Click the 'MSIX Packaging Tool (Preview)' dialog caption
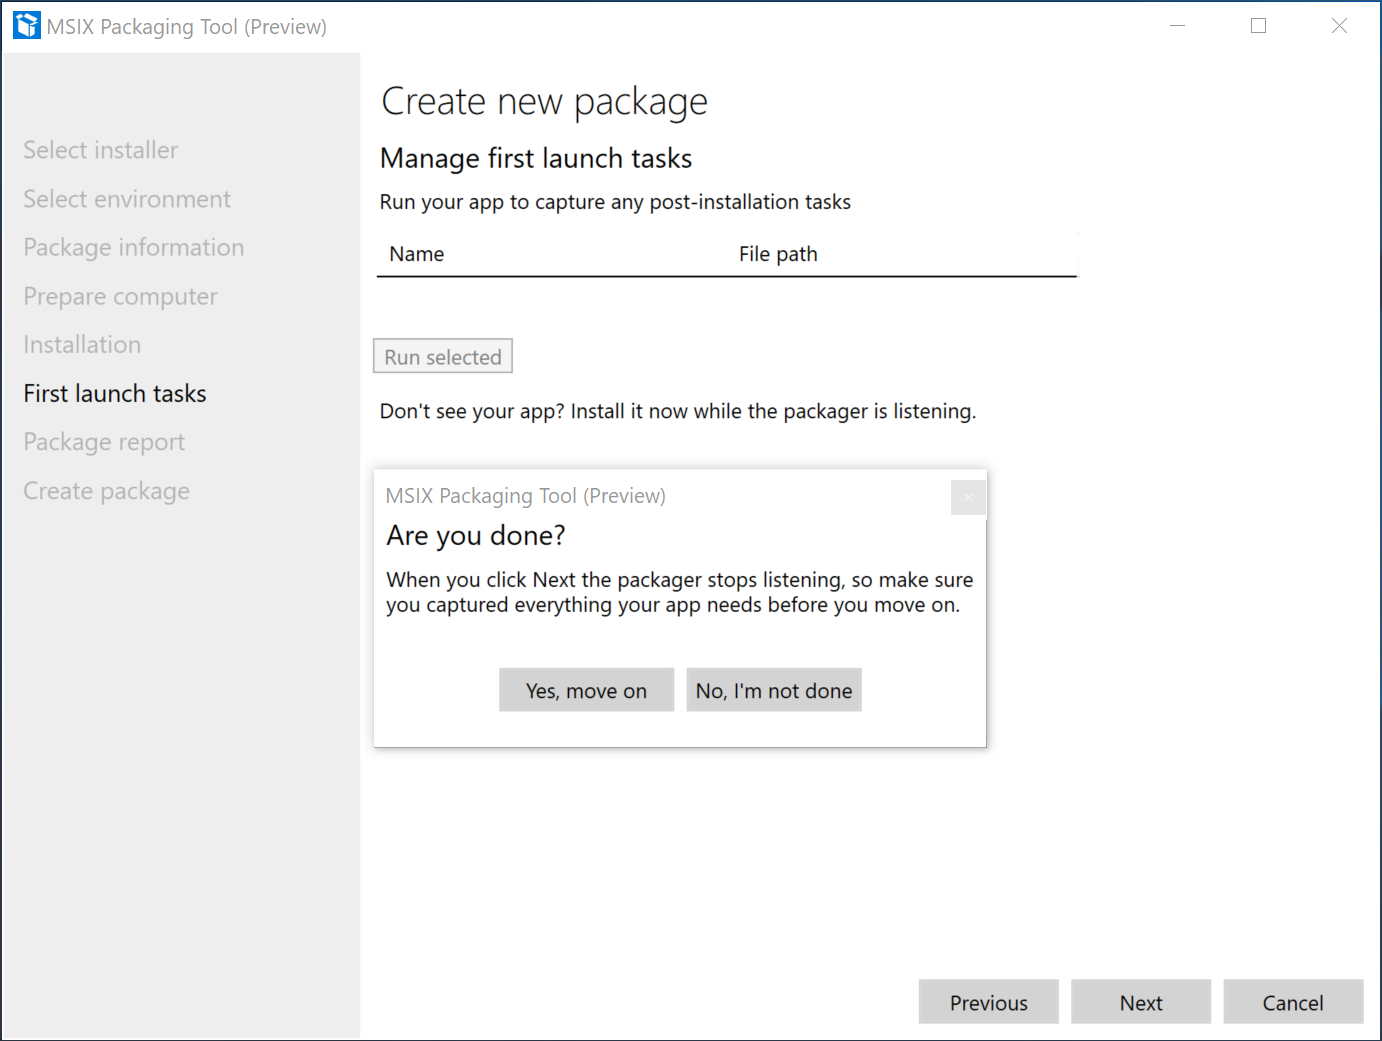 pos(526,496)
